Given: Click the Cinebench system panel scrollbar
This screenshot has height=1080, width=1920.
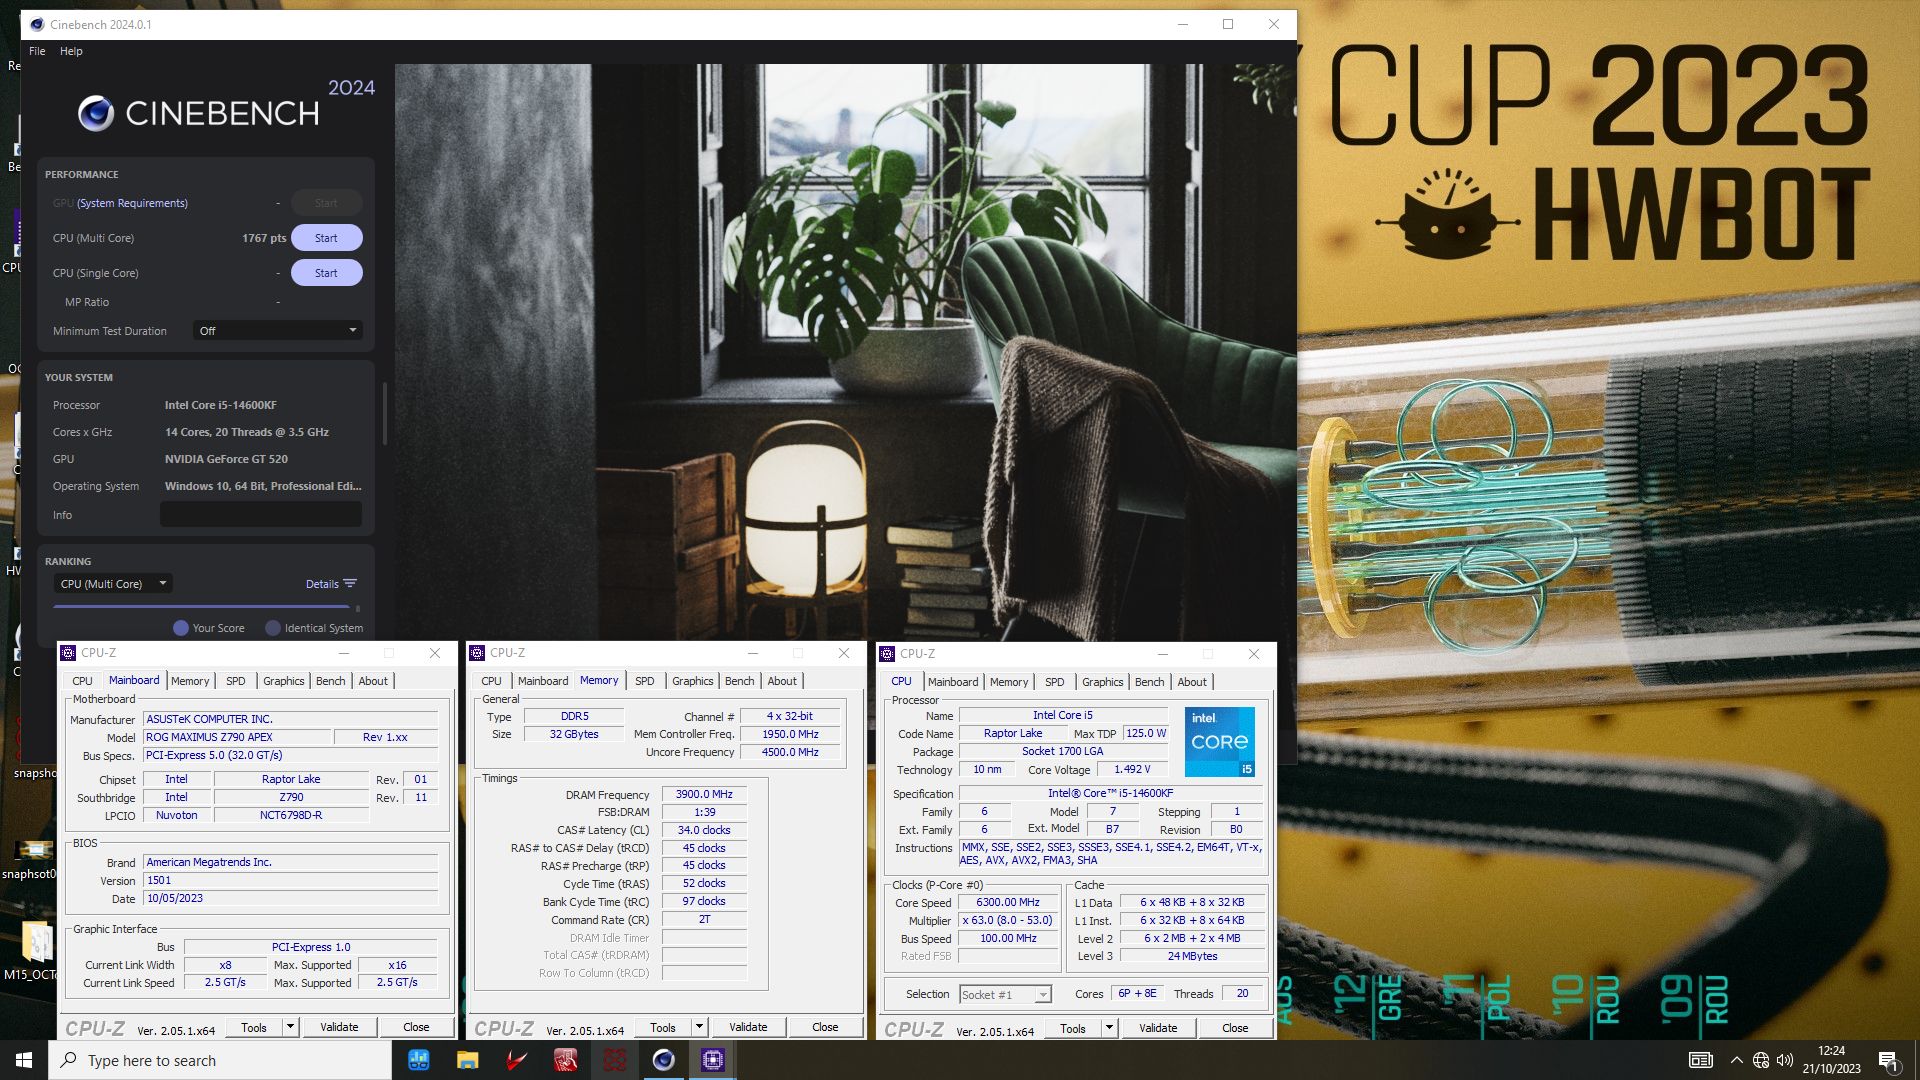Looking at the screenshot, I should [x=384, y=412].
